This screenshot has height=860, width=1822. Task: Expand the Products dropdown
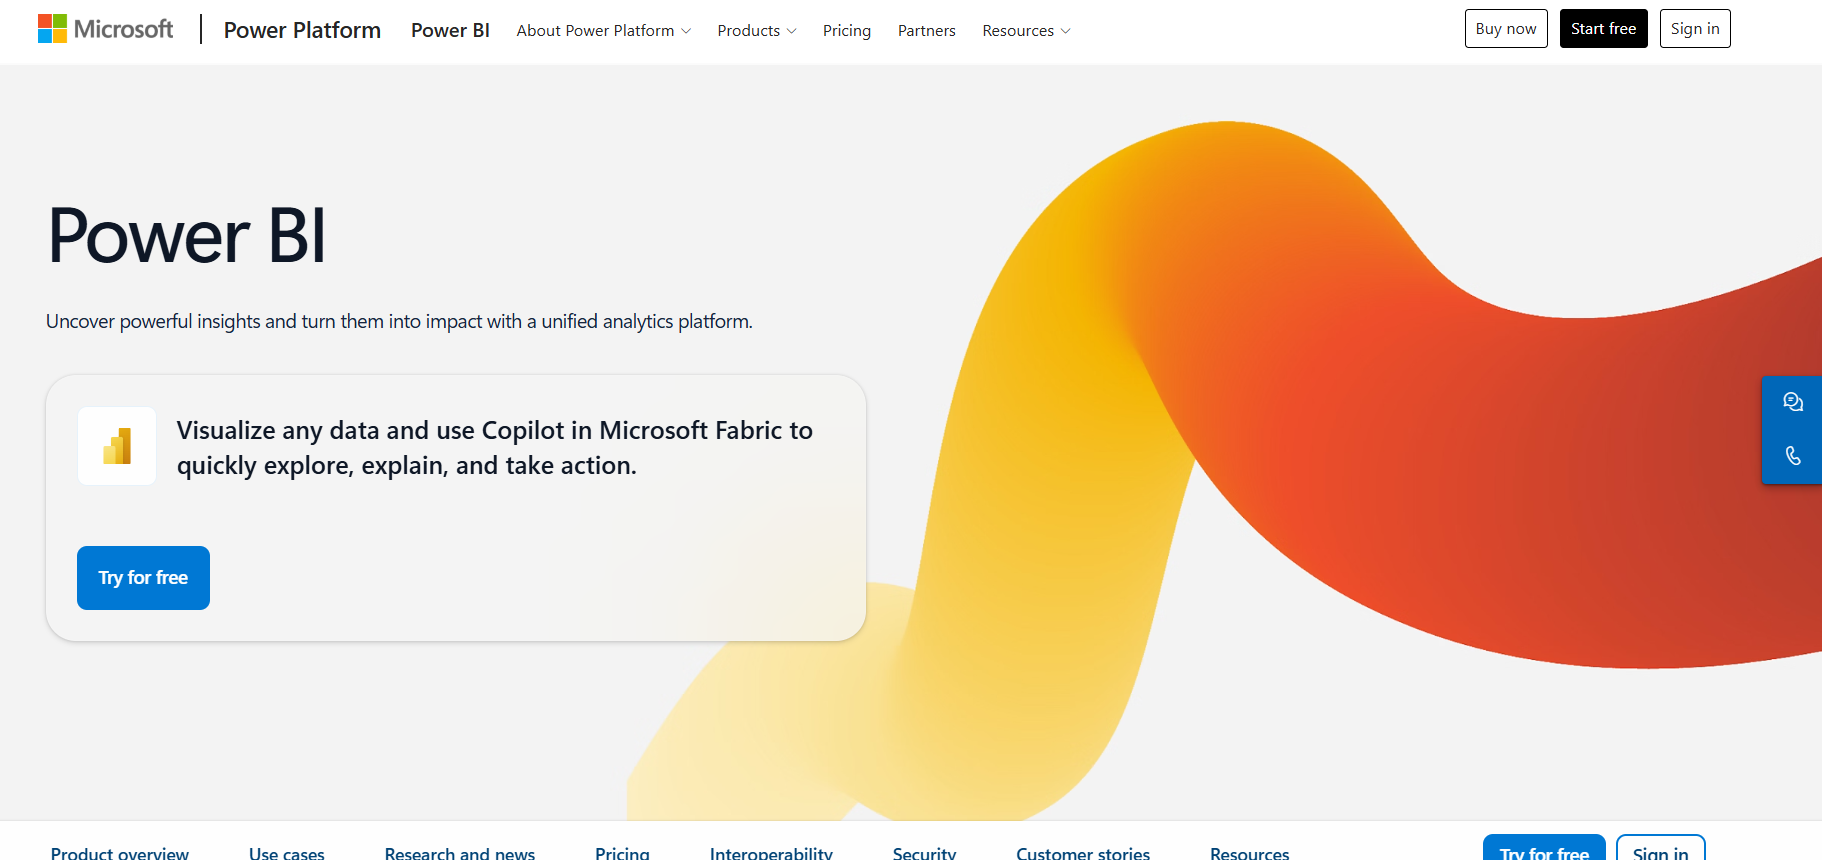[756, 31]
